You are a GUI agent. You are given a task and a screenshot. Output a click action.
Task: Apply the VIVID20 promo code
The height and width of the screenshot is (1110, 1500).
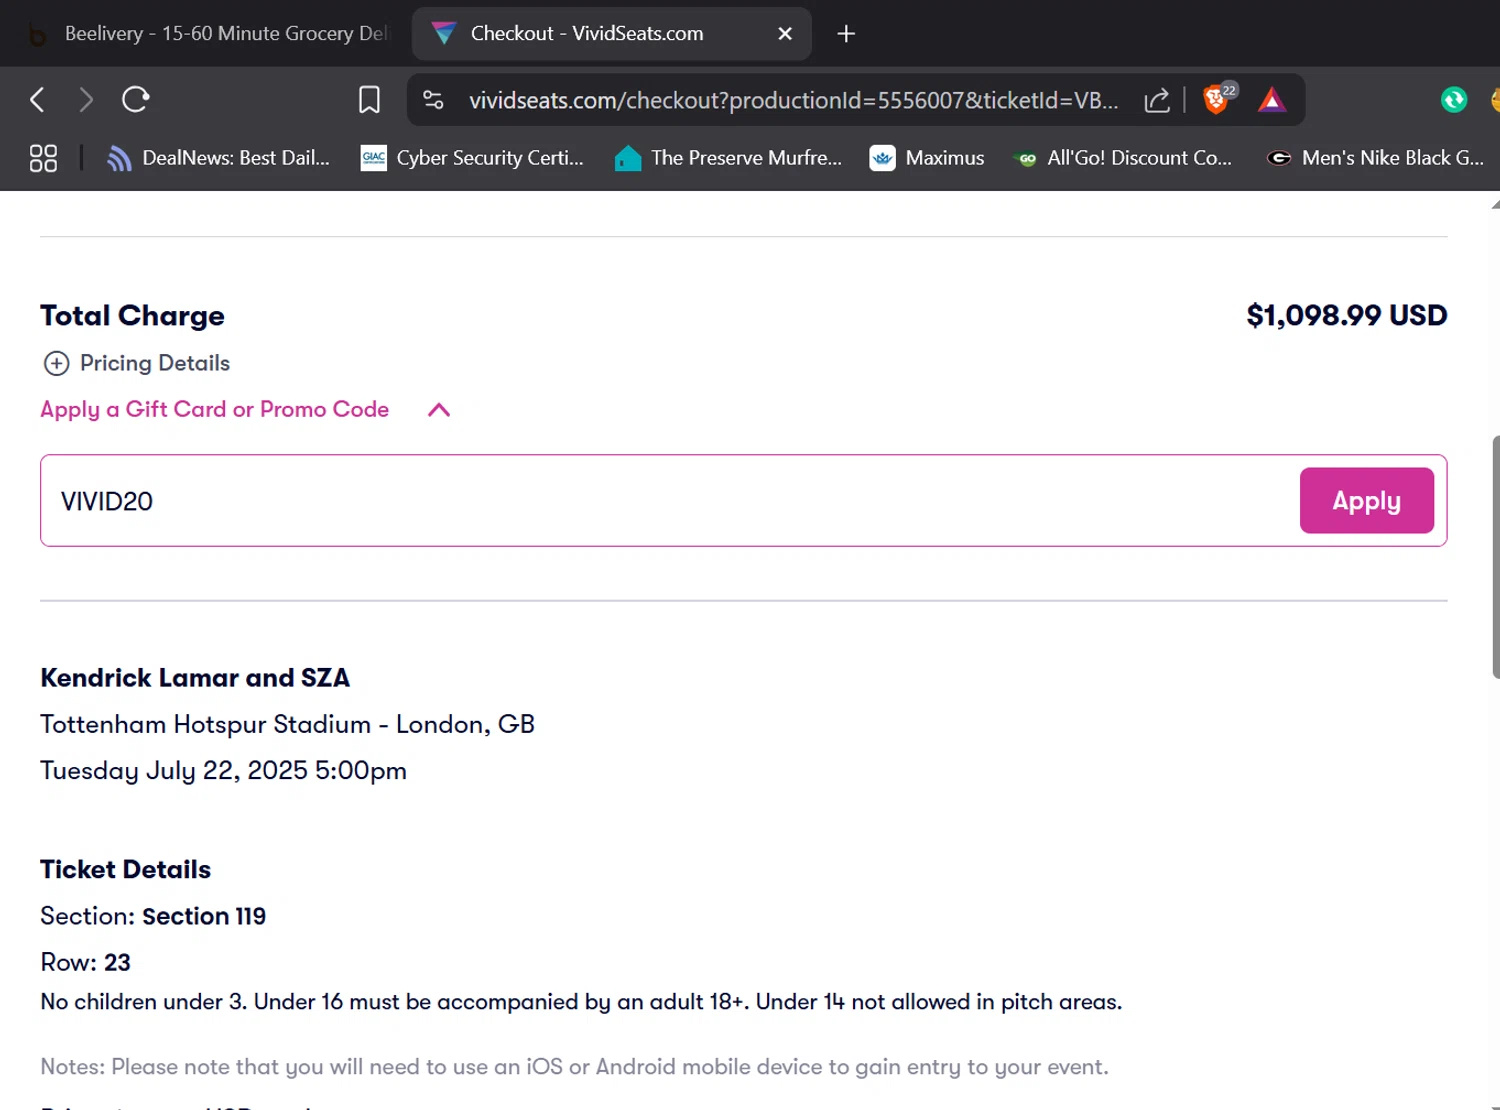click(x=1366, y=501)
